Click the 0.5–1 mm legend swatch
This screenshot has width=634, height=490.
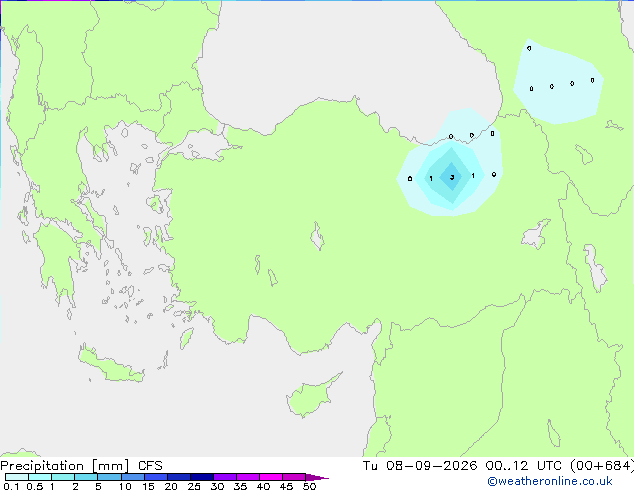tap(40, 477)
